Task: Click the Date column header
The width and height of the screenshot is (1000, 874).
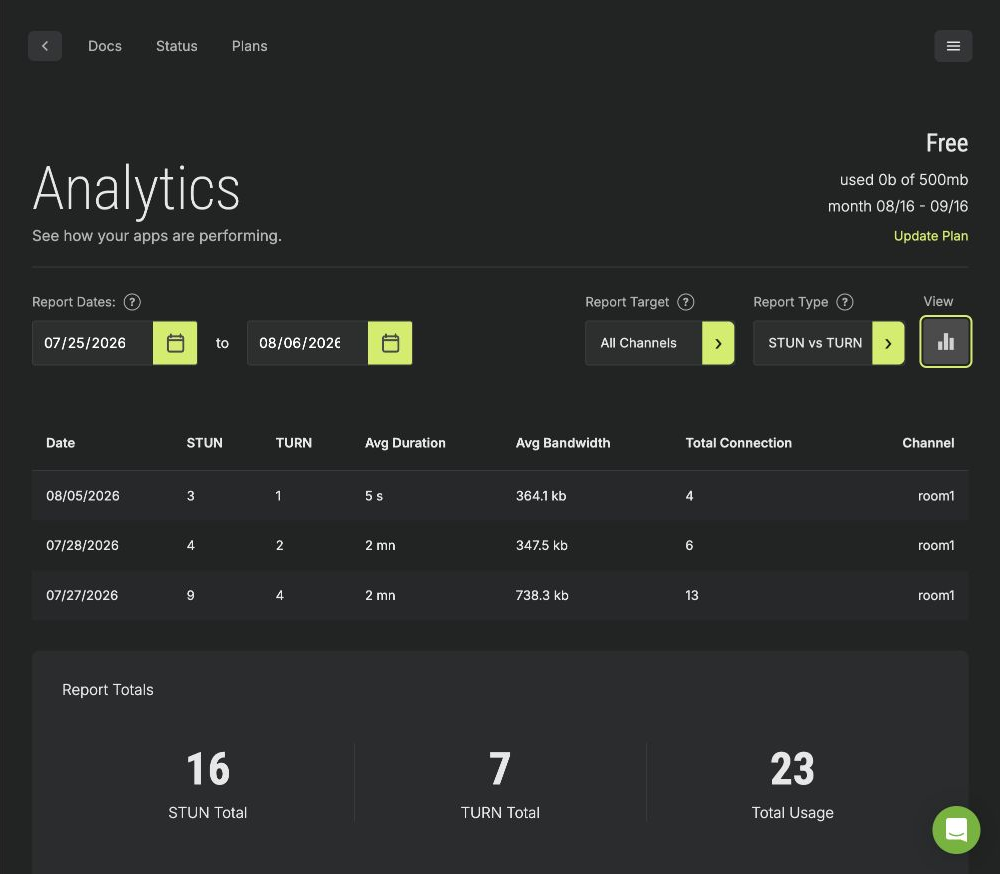Action: (61, 443)
